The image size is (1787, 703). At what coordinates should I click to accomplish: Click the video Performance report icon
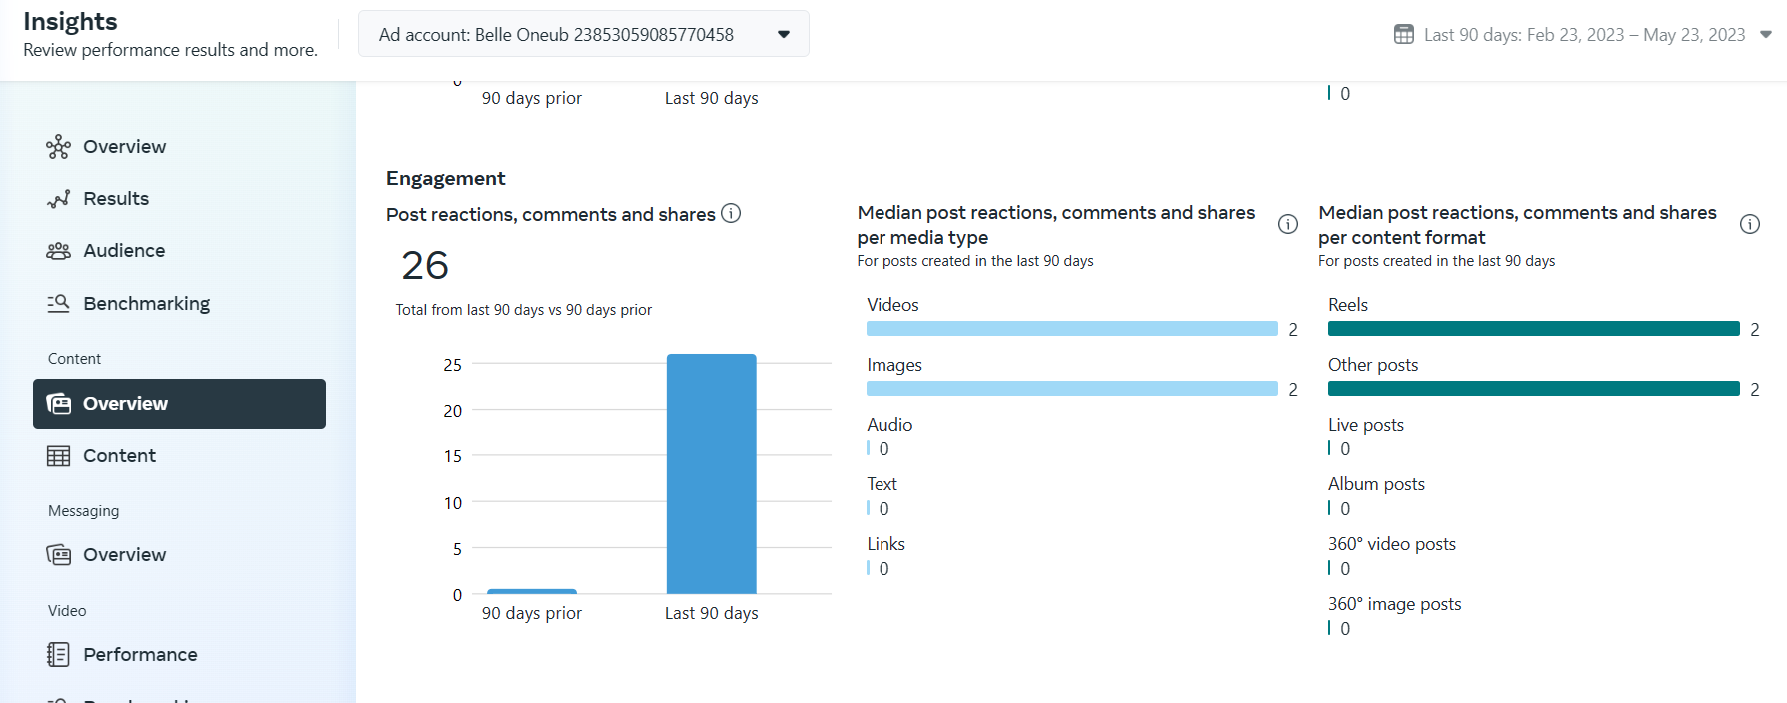(58, 655)
